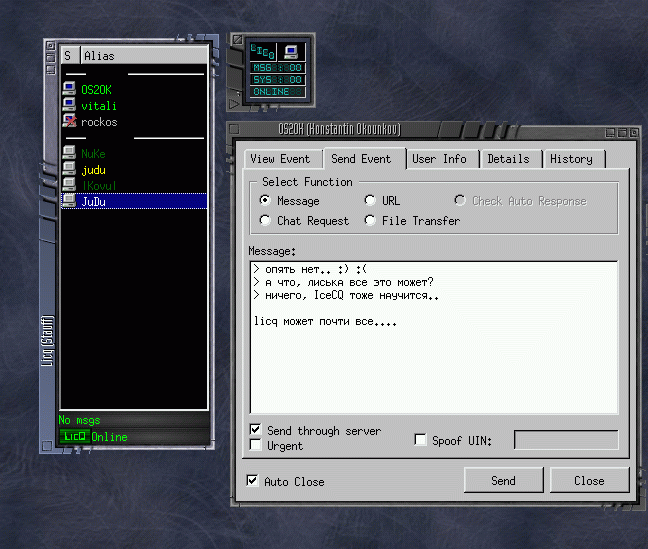Select the Message radio button
This screenshot has width=648, height=549.
point(265,200)
